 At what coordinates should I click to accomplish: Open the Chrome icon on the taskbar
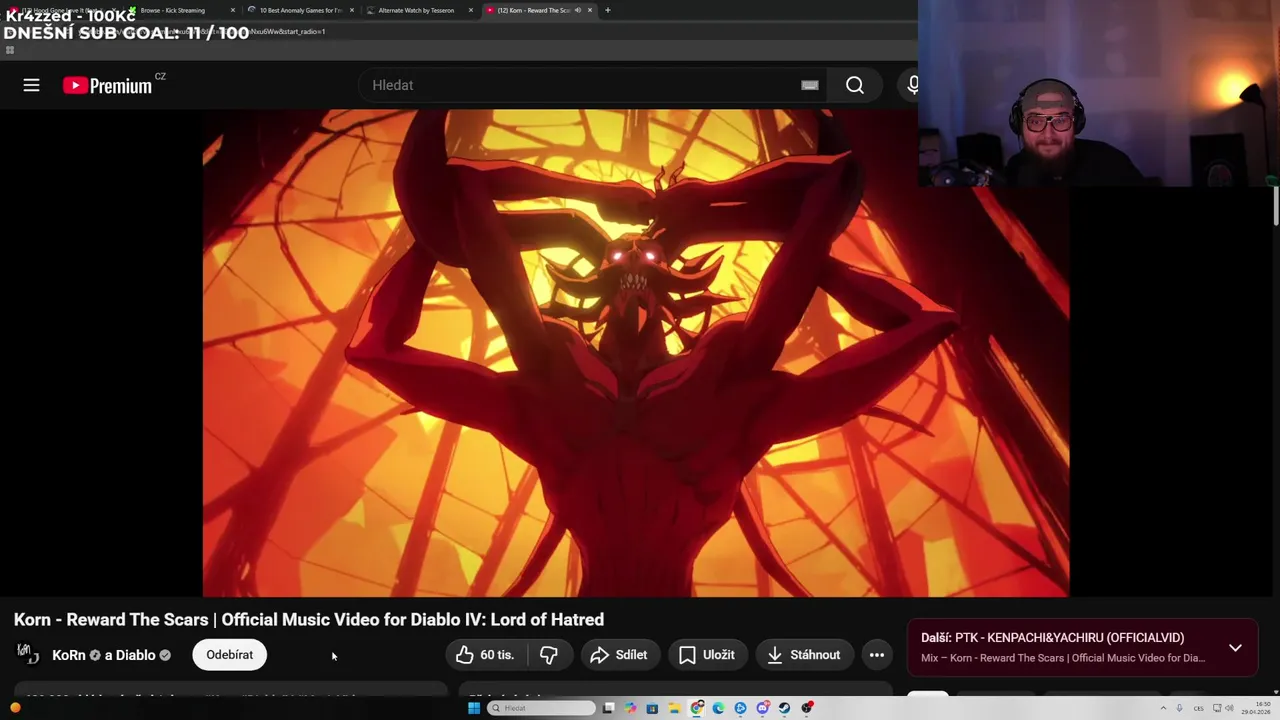697,708
